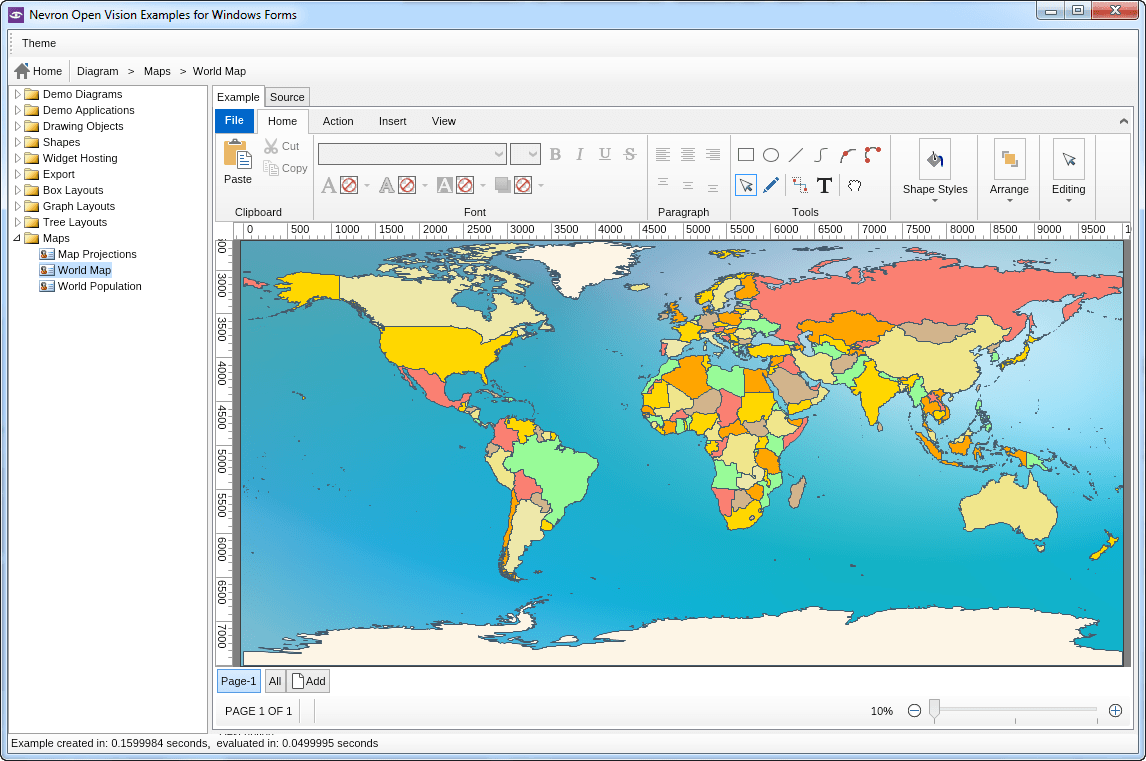Activate the Pointer selection tool
Image resolution: width=1146 pixels, height=761 pixels.
point(745,185)
